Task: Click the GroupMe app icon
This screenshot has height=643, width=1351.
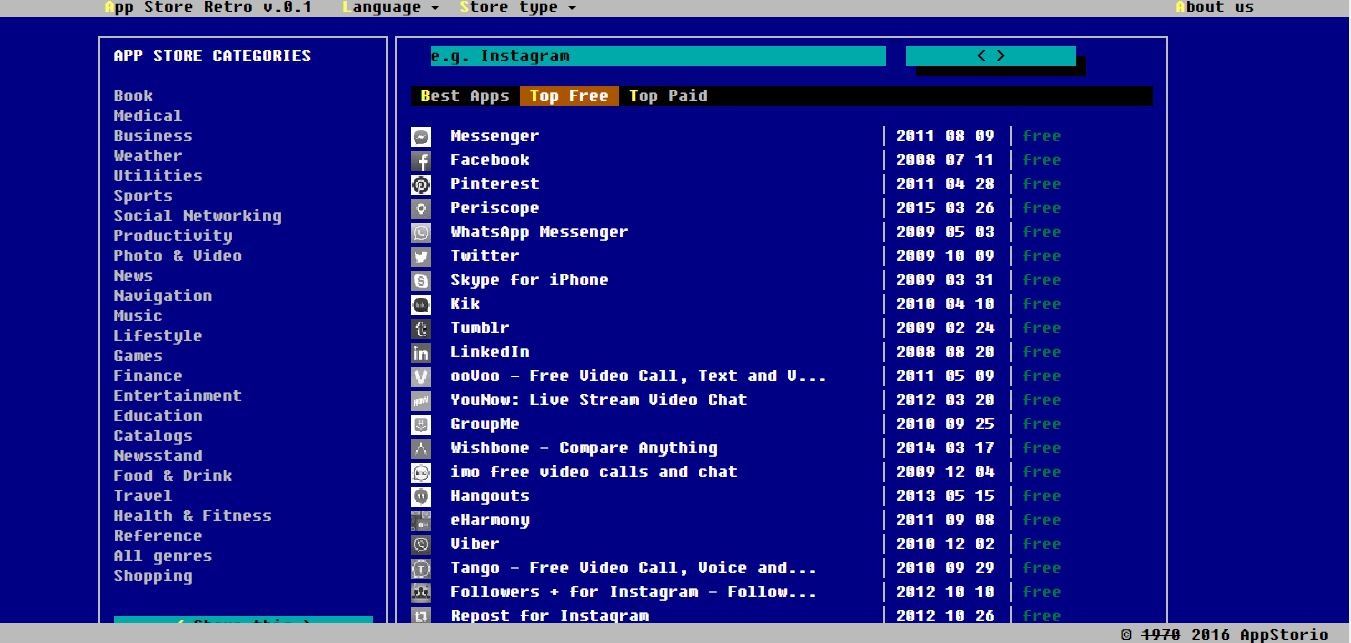Action: coord(421,425)
